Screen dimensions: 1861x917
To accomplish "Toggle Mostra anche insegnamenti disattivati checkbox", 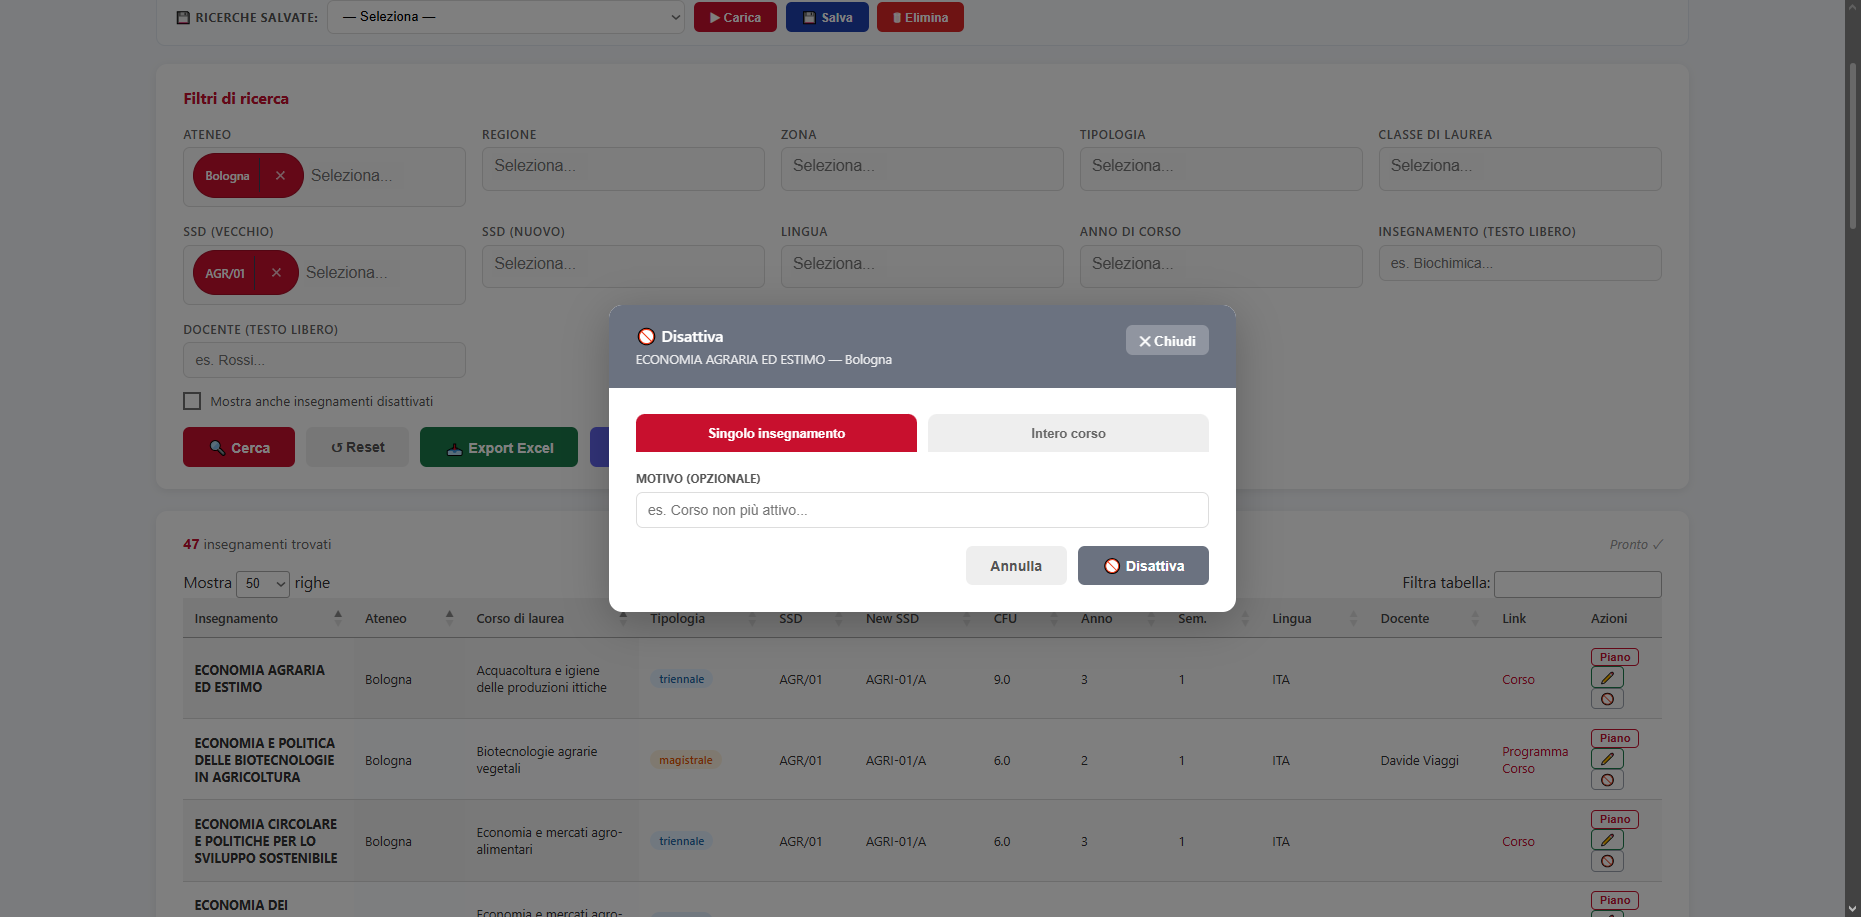I will [192, 401].
